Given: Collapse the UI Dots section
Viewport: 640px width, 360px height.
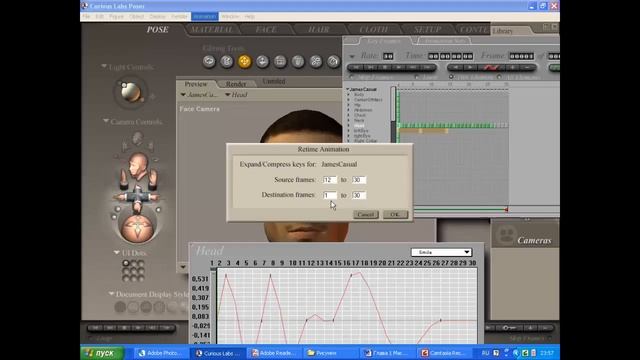Looking at the screenshot, I should 117,253.
